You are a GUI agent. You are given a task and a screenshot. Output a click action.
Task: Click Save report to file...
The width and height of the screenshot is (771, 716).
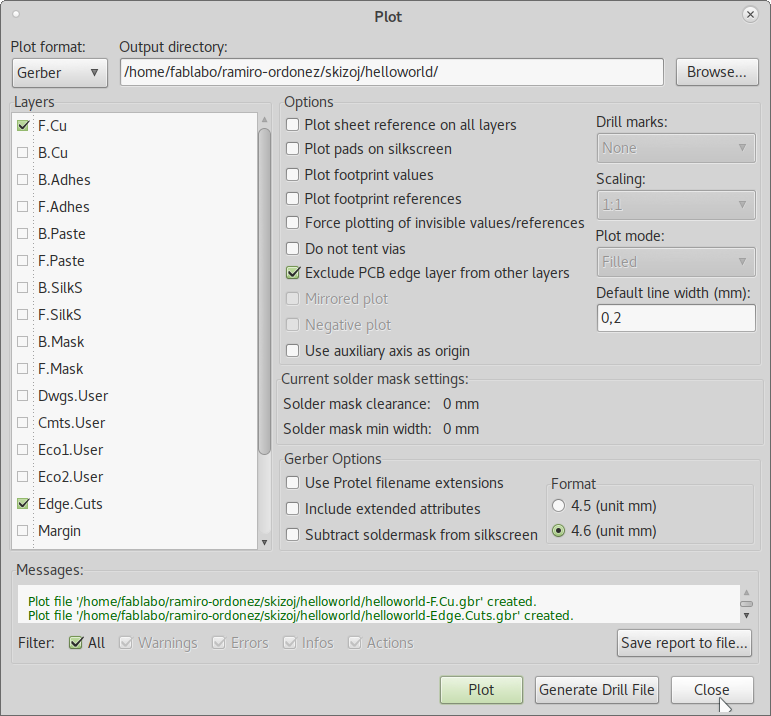point(684,643)
